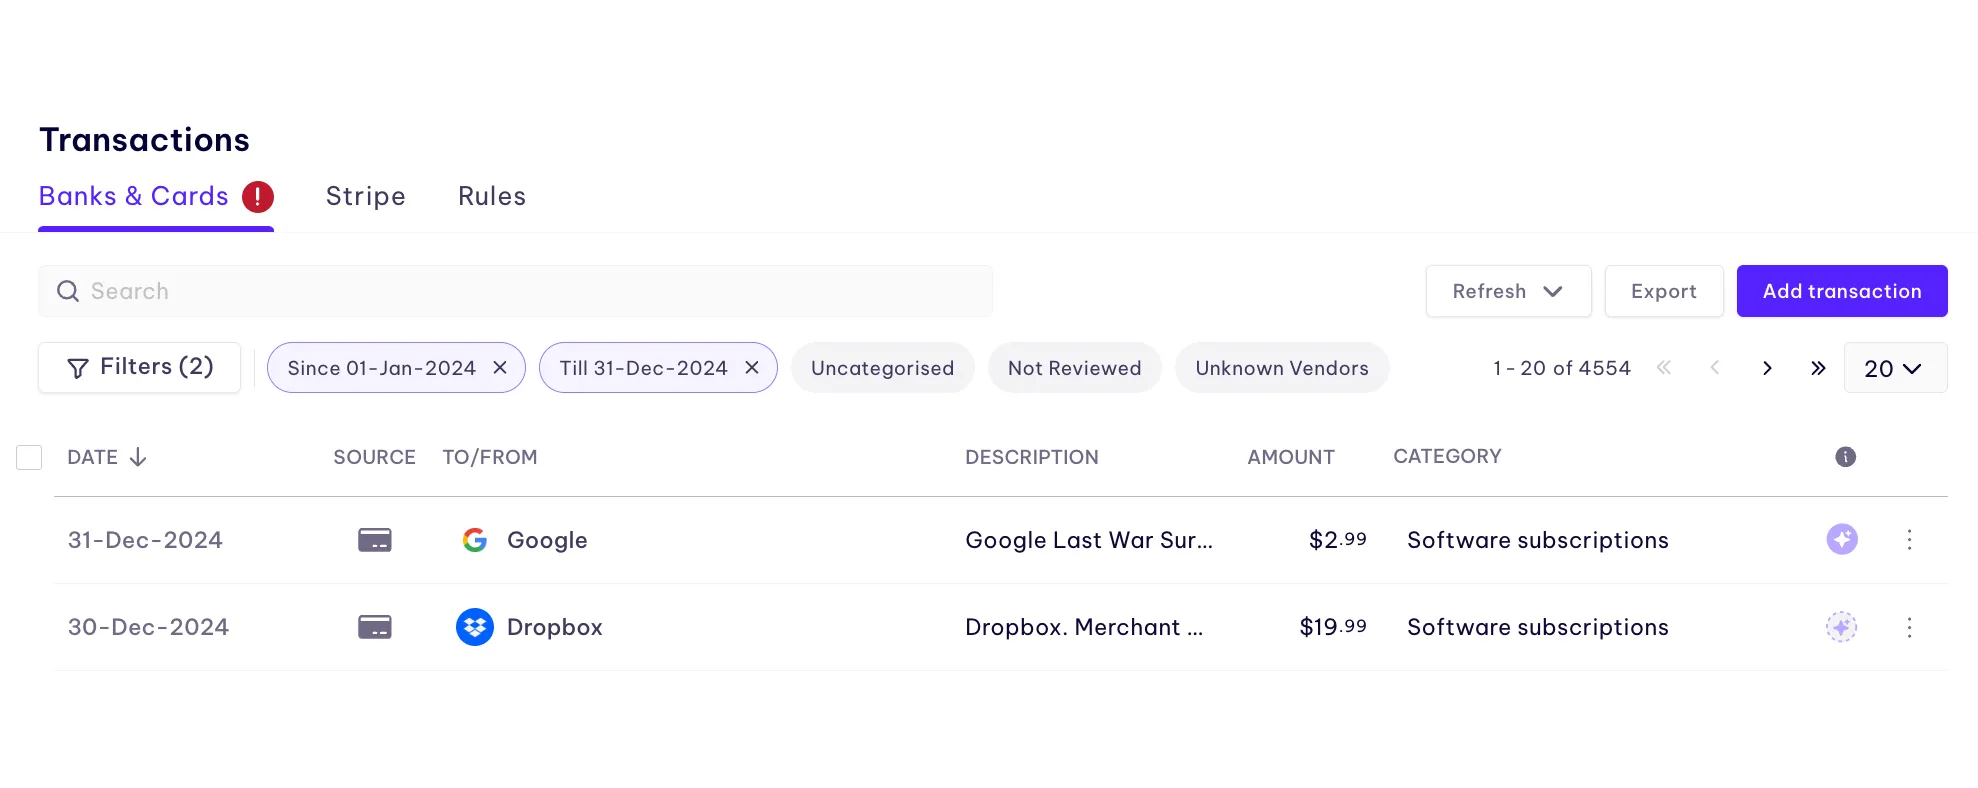Image resolution: width=1978 pixels, height=788 pixels.
Task: Tick the select-all transactions checkbox
Action: (29, 458)
